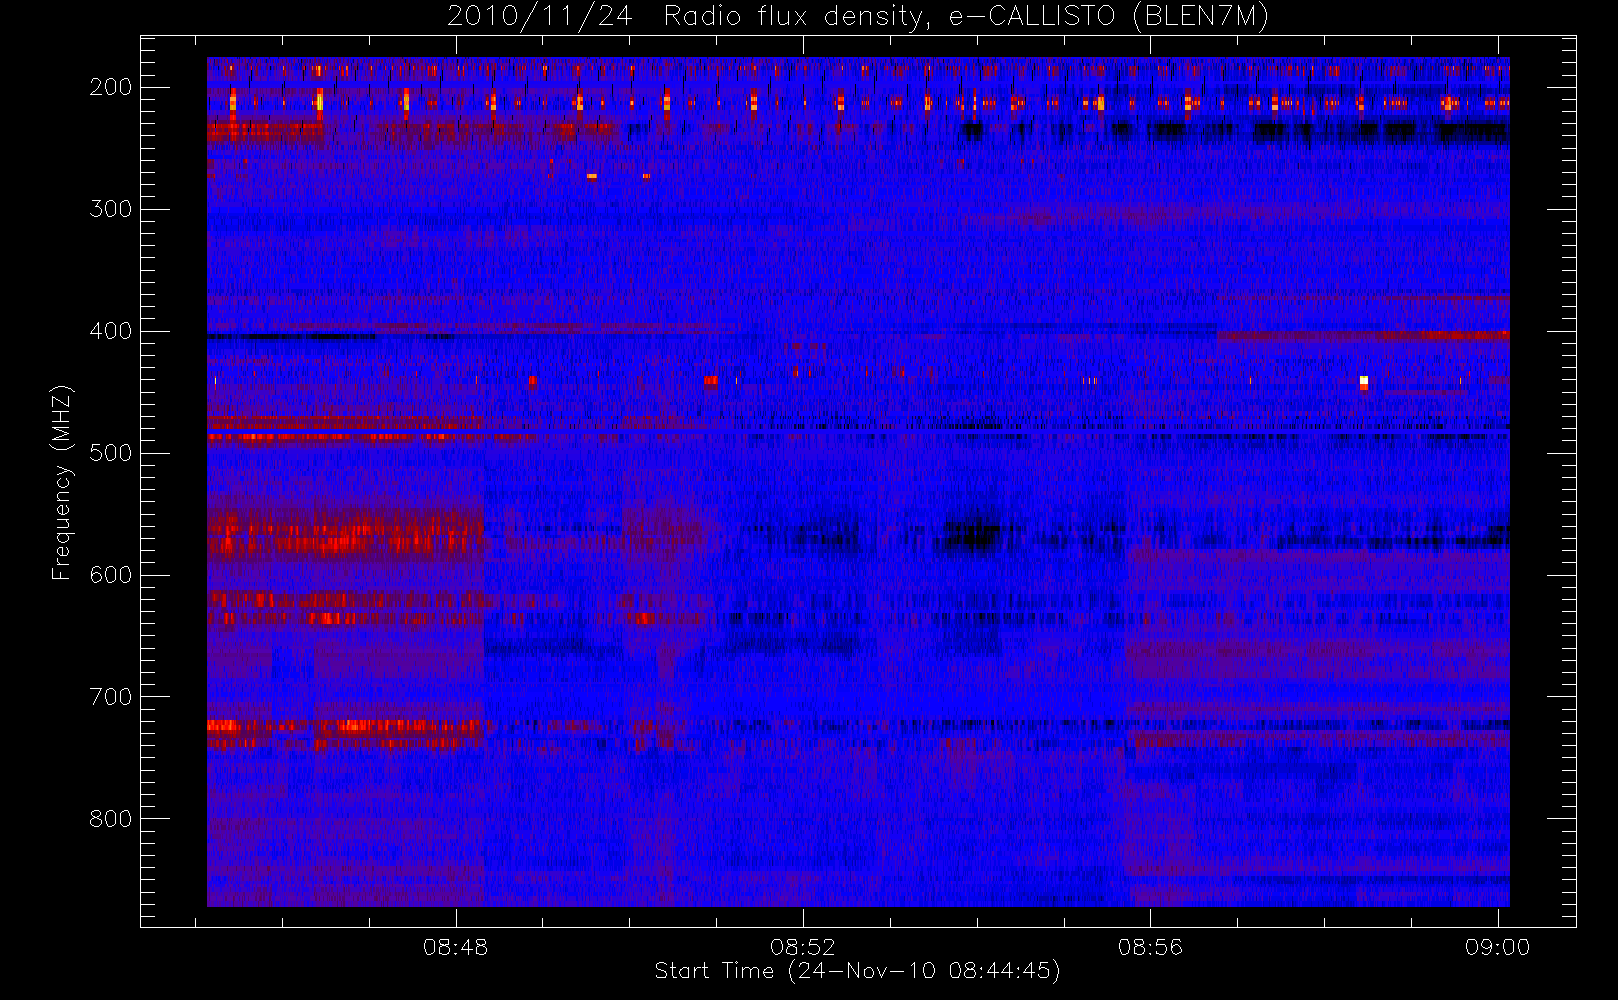Click the 200 frequency tick label
Viewport: 1618px width, 1000px height.
[111, 87]
